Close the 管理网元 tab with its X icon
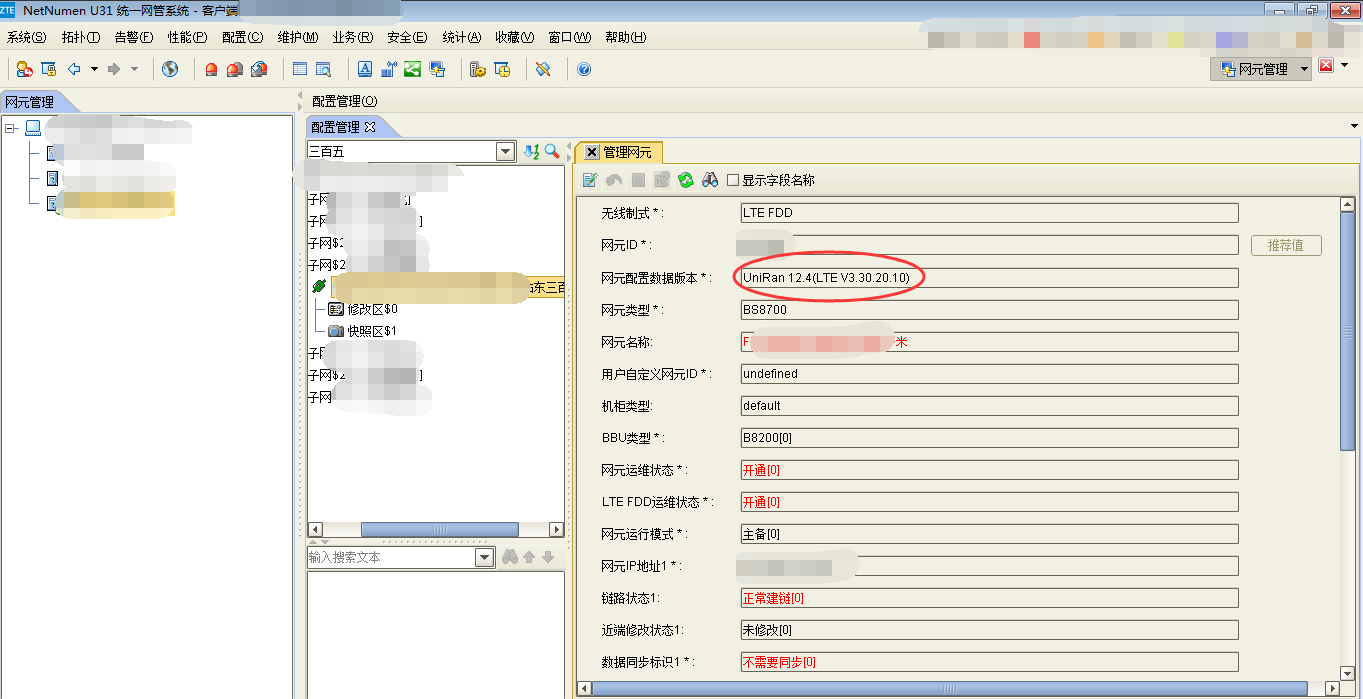1363x699 pixels. click(x=592, y=152)
